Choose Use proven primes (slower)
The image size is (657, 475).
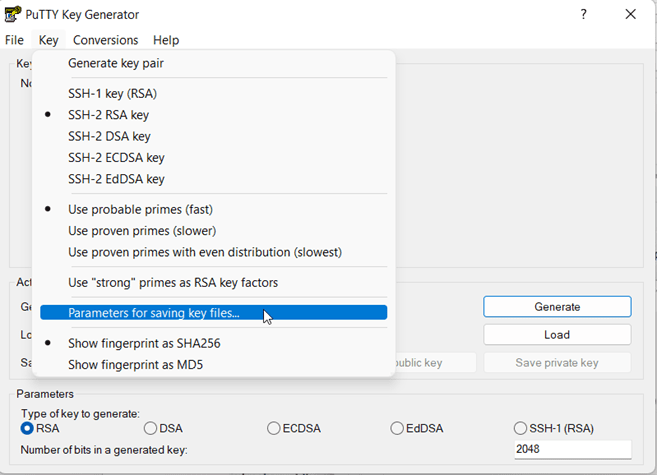click(142, 231)
